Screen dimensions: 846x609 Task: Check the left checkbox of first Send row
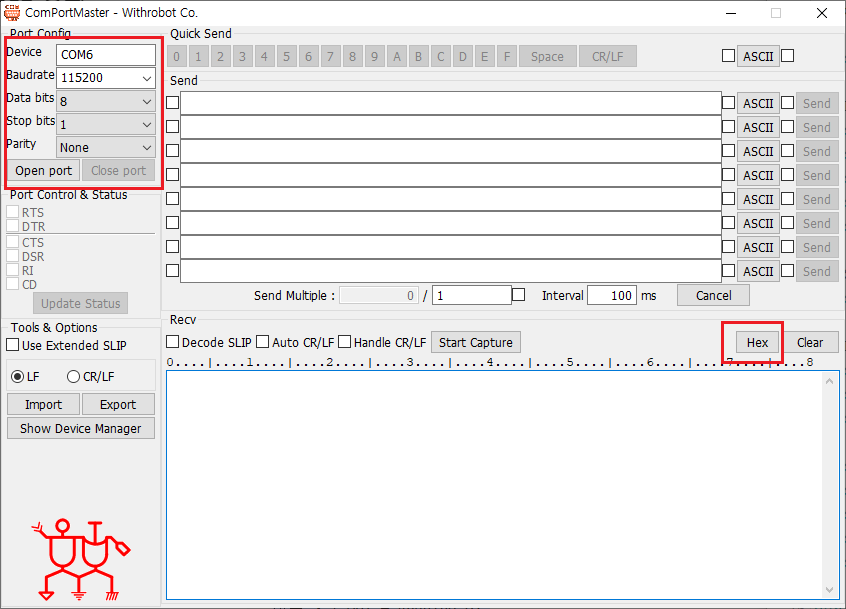coord(173,102)
